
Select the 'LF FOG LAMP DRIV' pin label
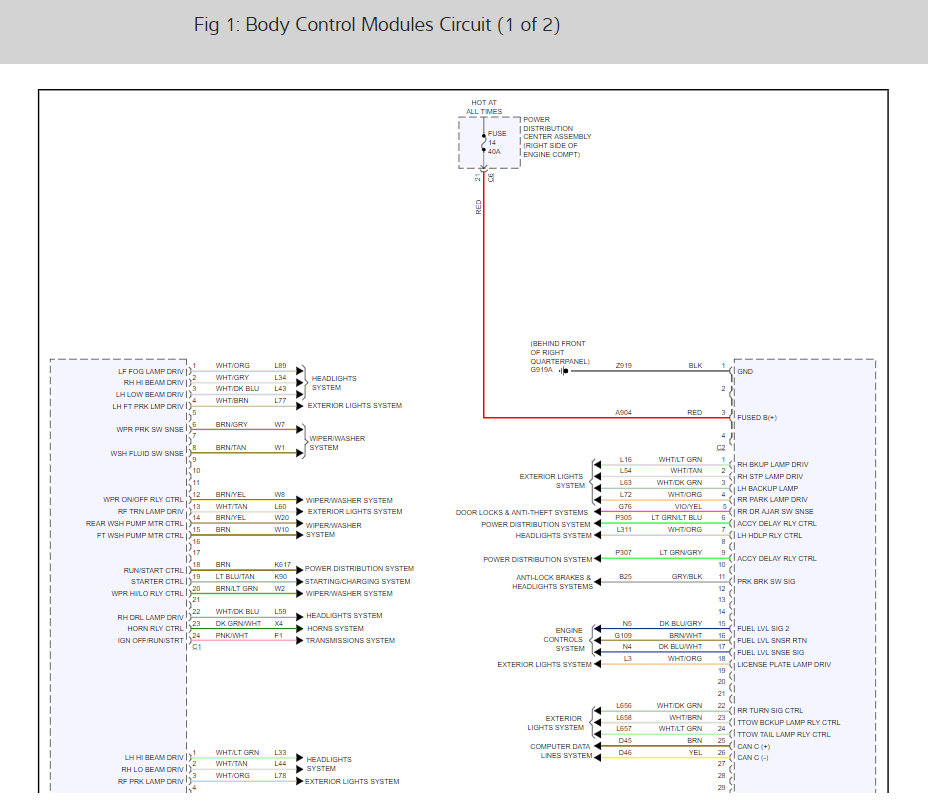coord(151,372)
